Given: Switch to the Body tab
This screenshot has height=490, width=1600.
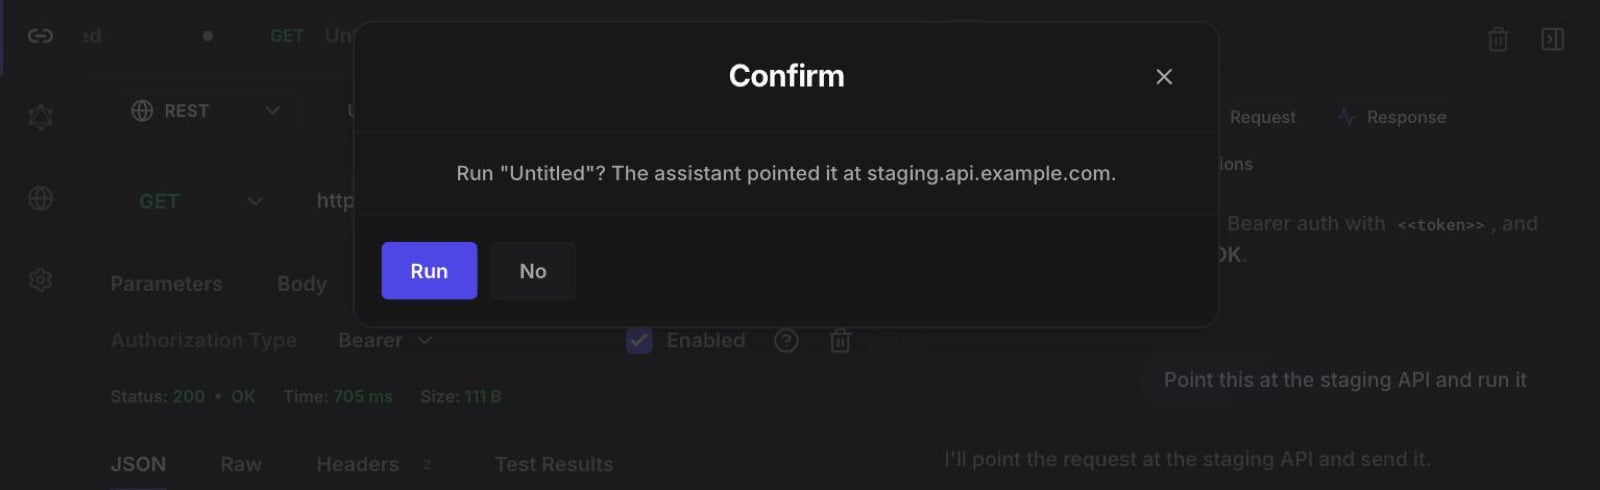Looking at the screenshot, I should (x=302, y=284).
